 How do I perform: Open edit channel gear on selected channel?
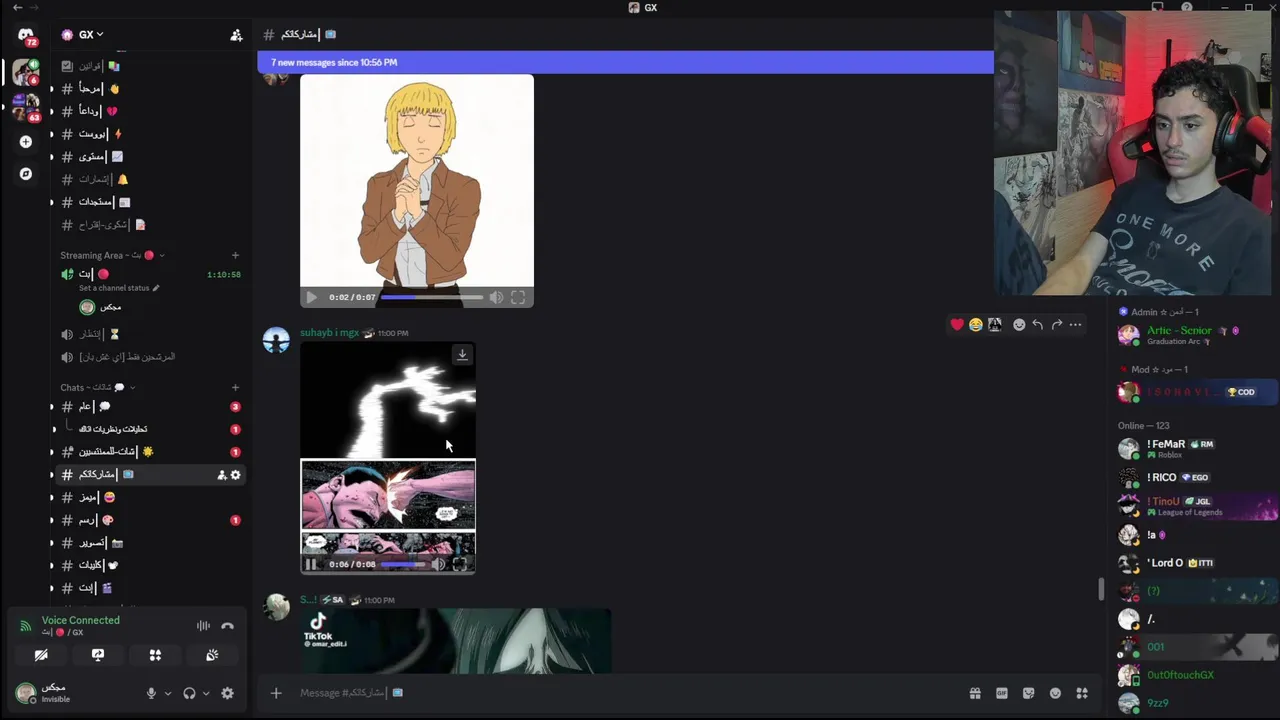point(235,475)
